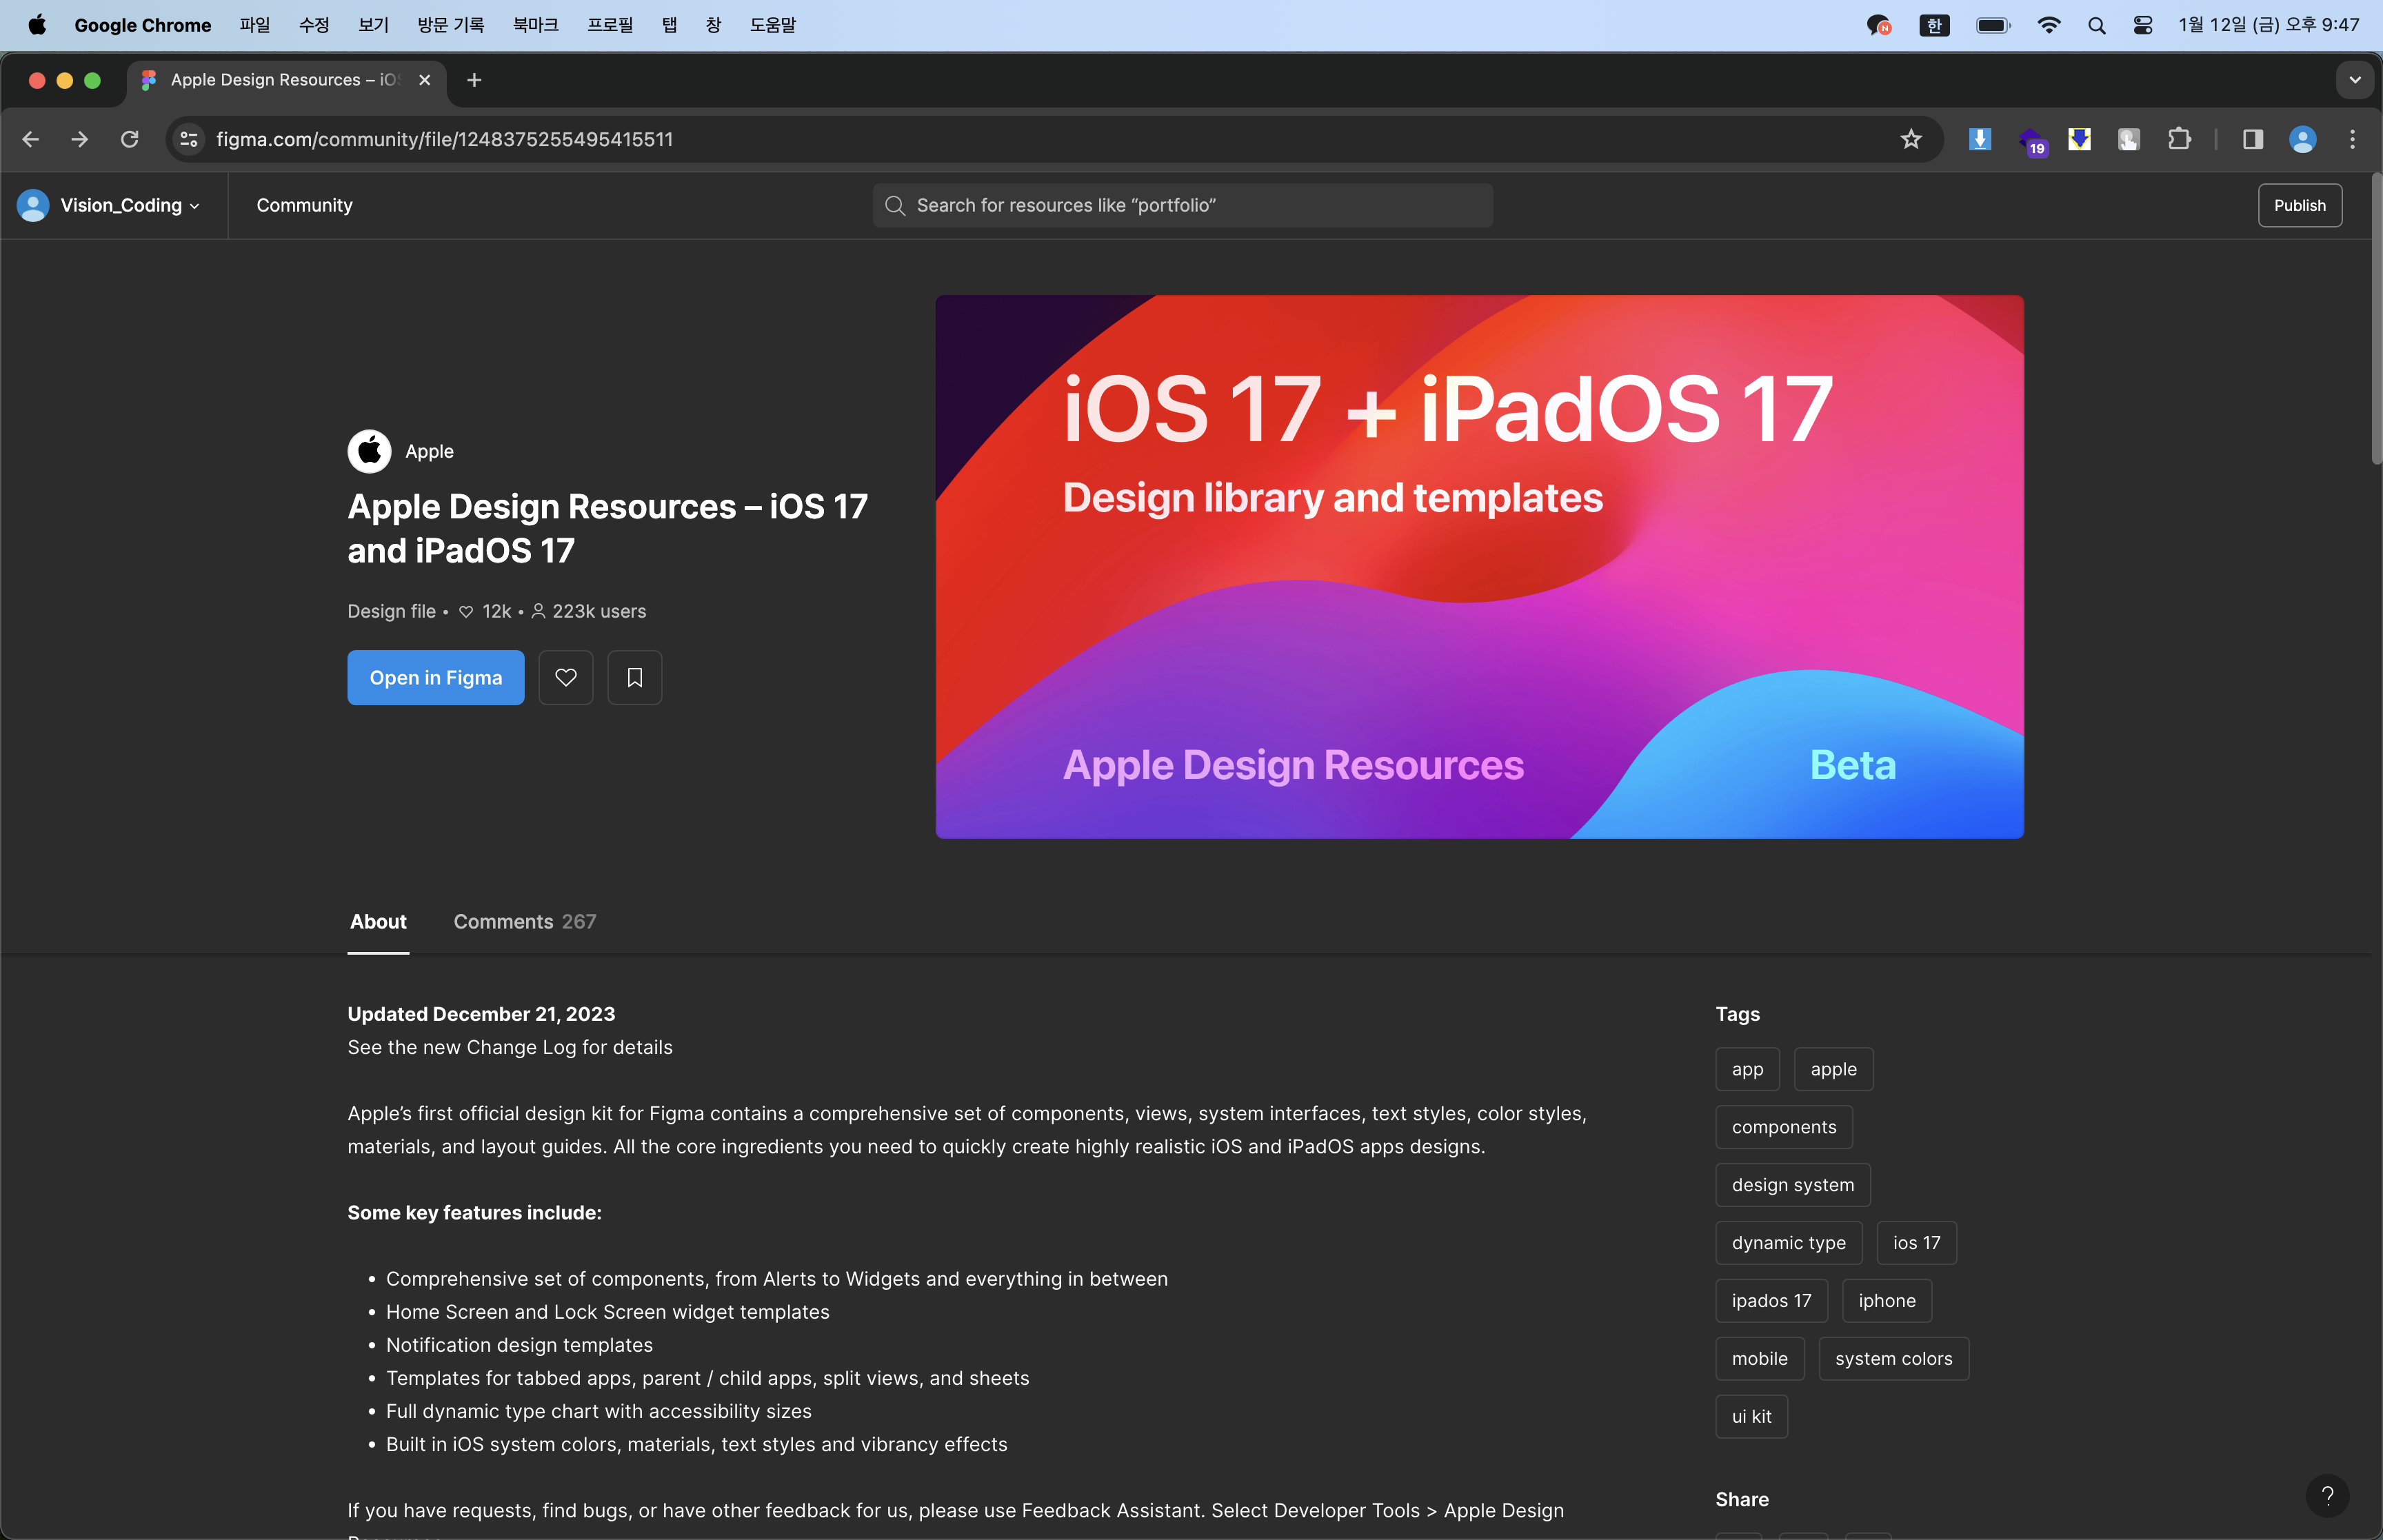Focus the Search for resources field
The width and height of the screenshot is (2383, 1540).
click(1182, 205)
